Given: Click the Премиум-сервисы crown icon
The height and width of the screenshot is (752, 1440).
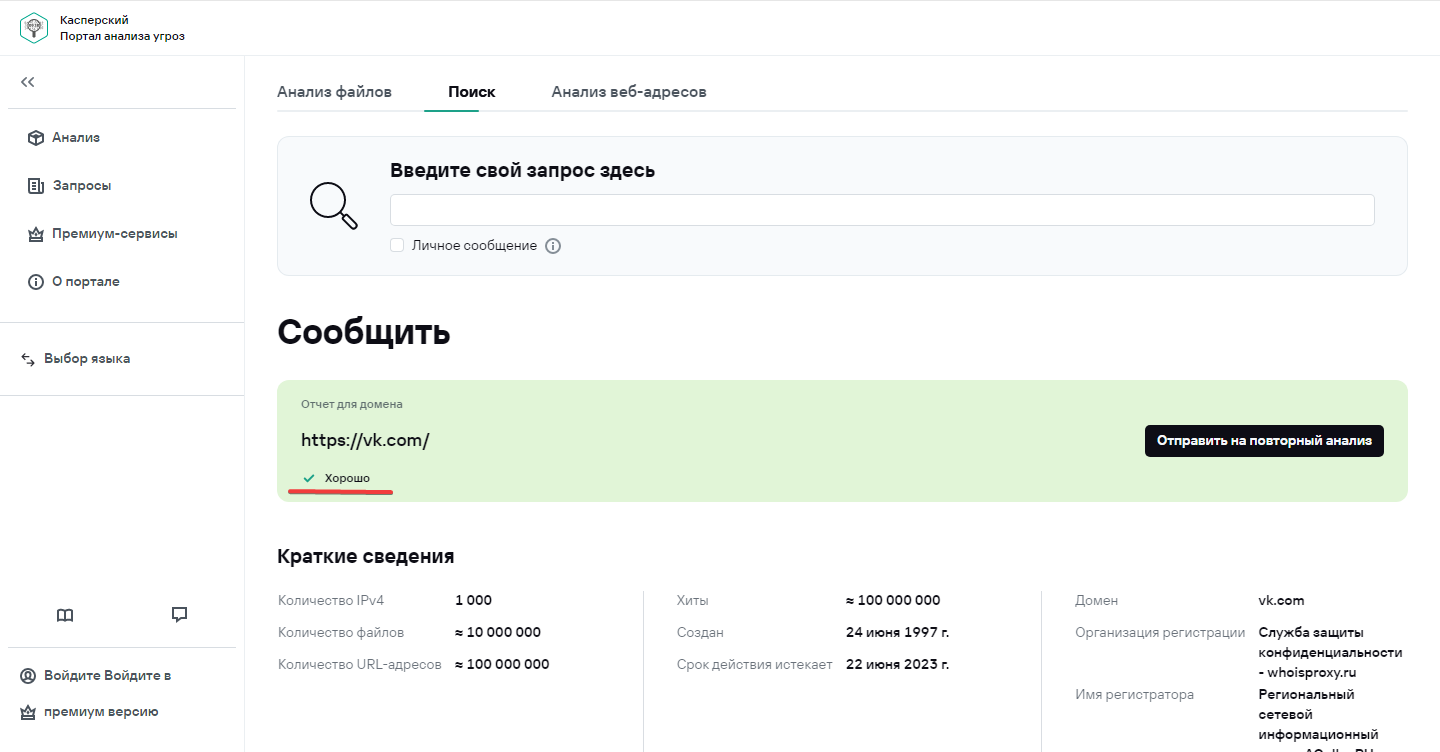Looking at the screenshot, I should (36, 234).
